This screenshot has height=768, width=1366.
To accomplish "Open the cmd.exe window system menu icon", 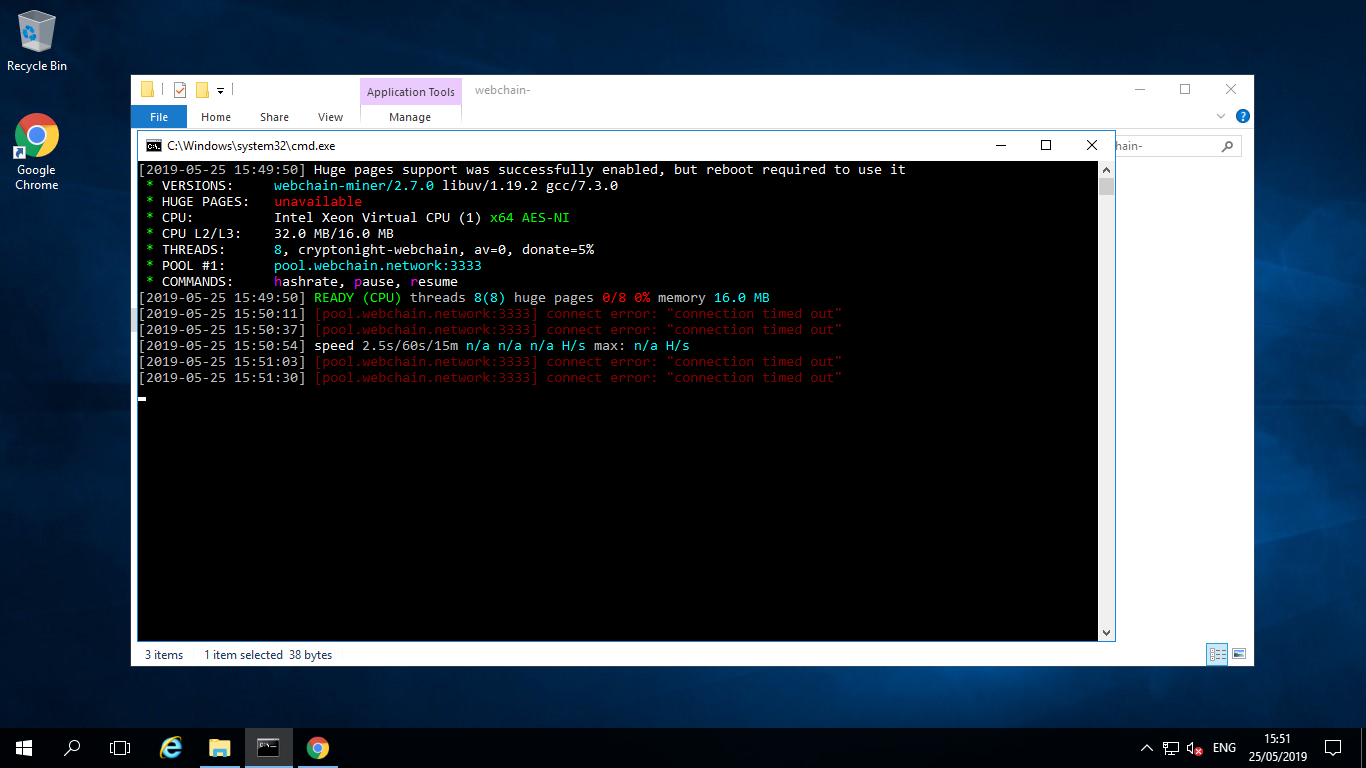I will coord(153,145).
